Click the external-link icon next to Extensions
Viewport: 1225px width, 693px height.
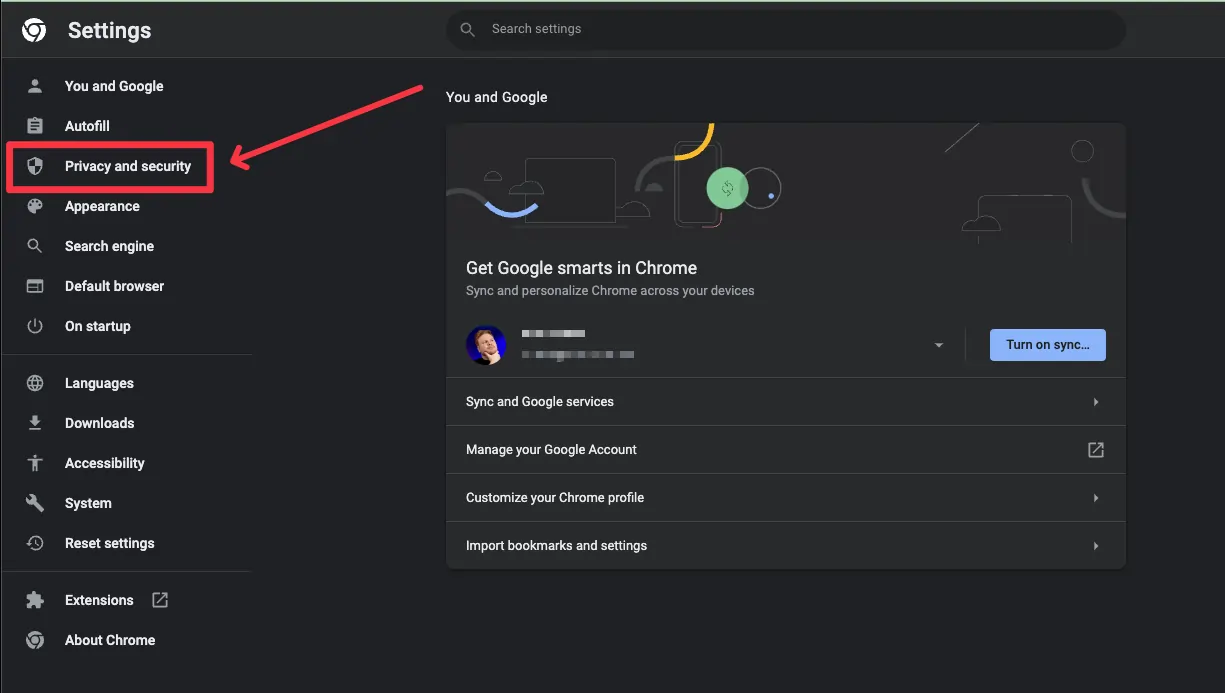click(160, 600)
